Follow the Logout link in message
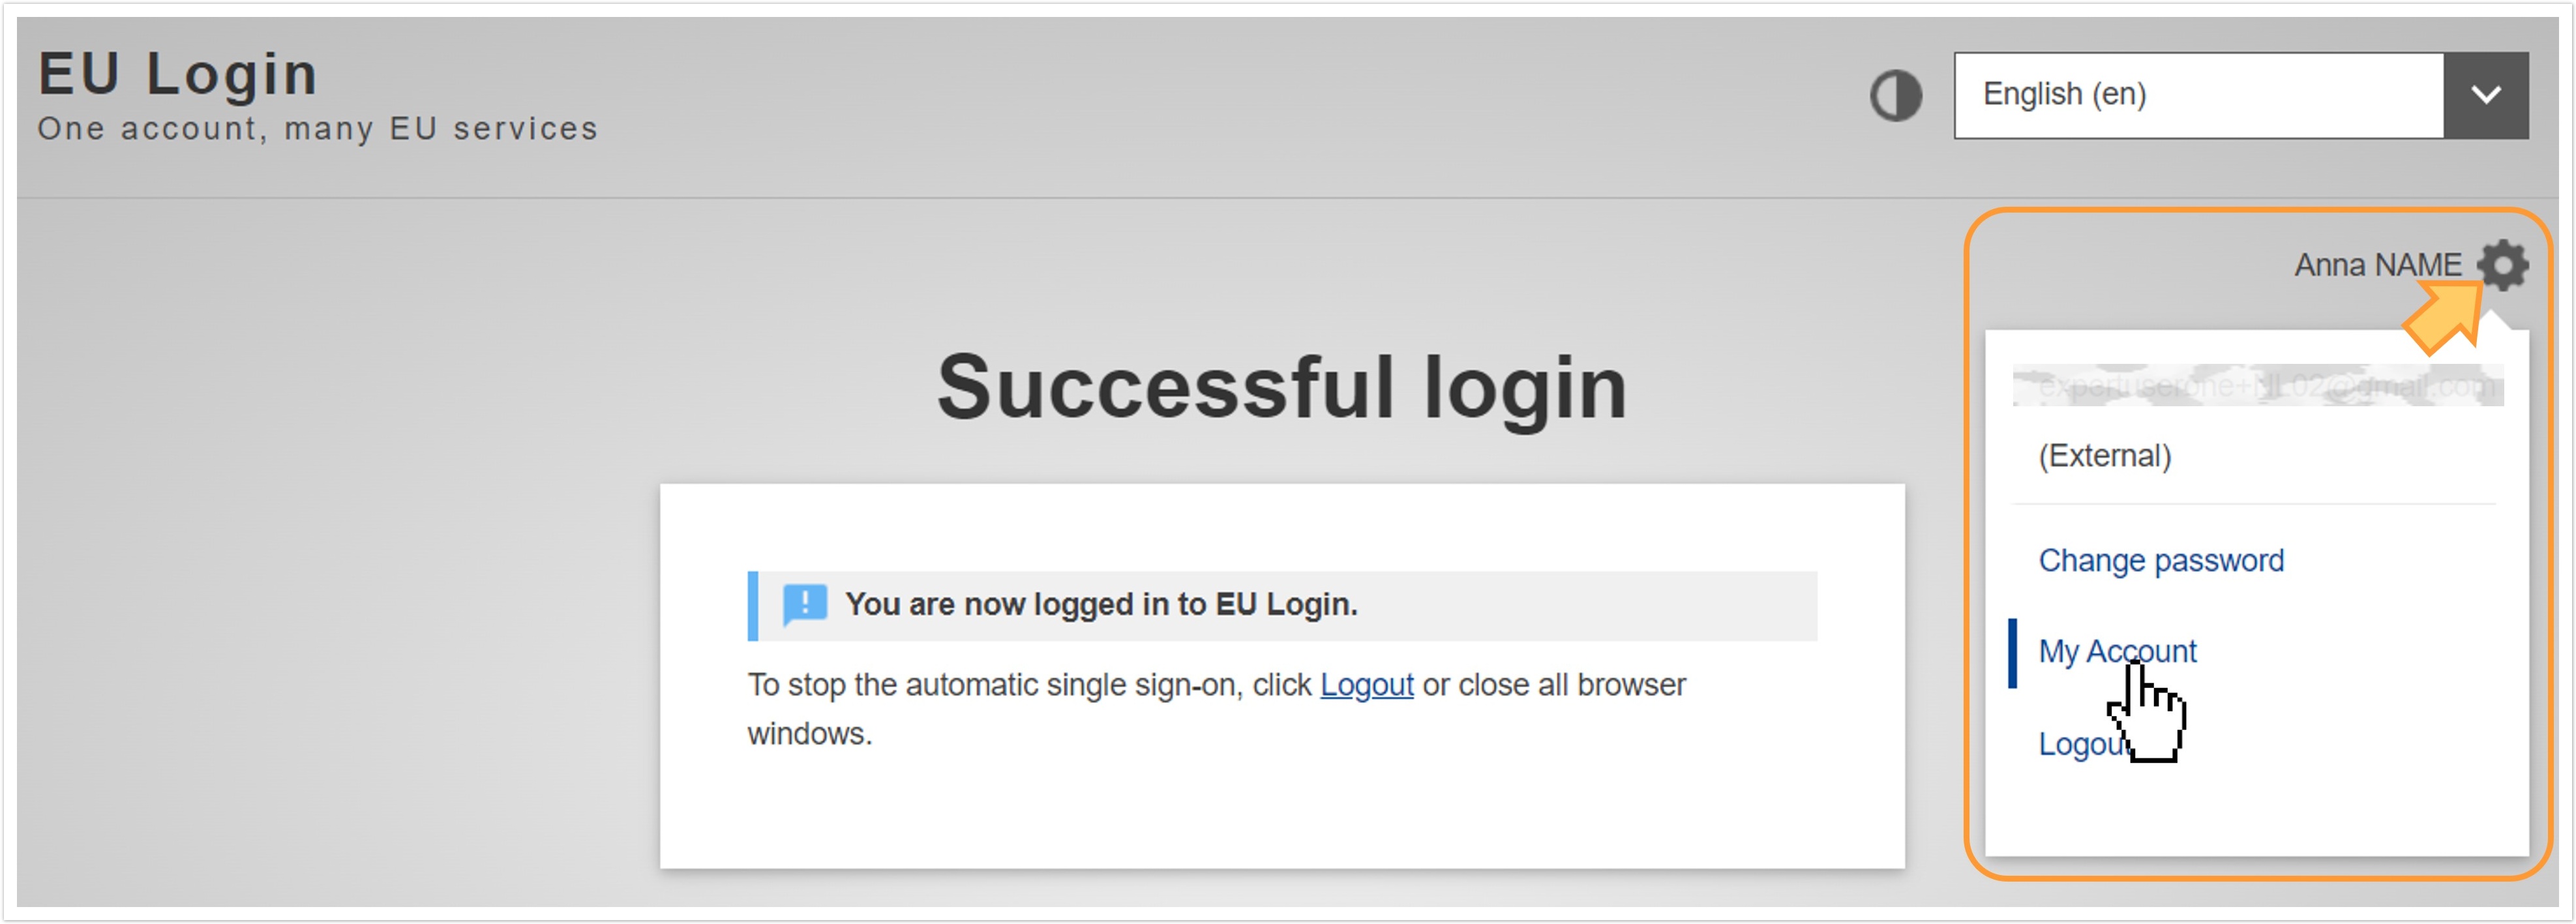 [x=1366, y=685]
